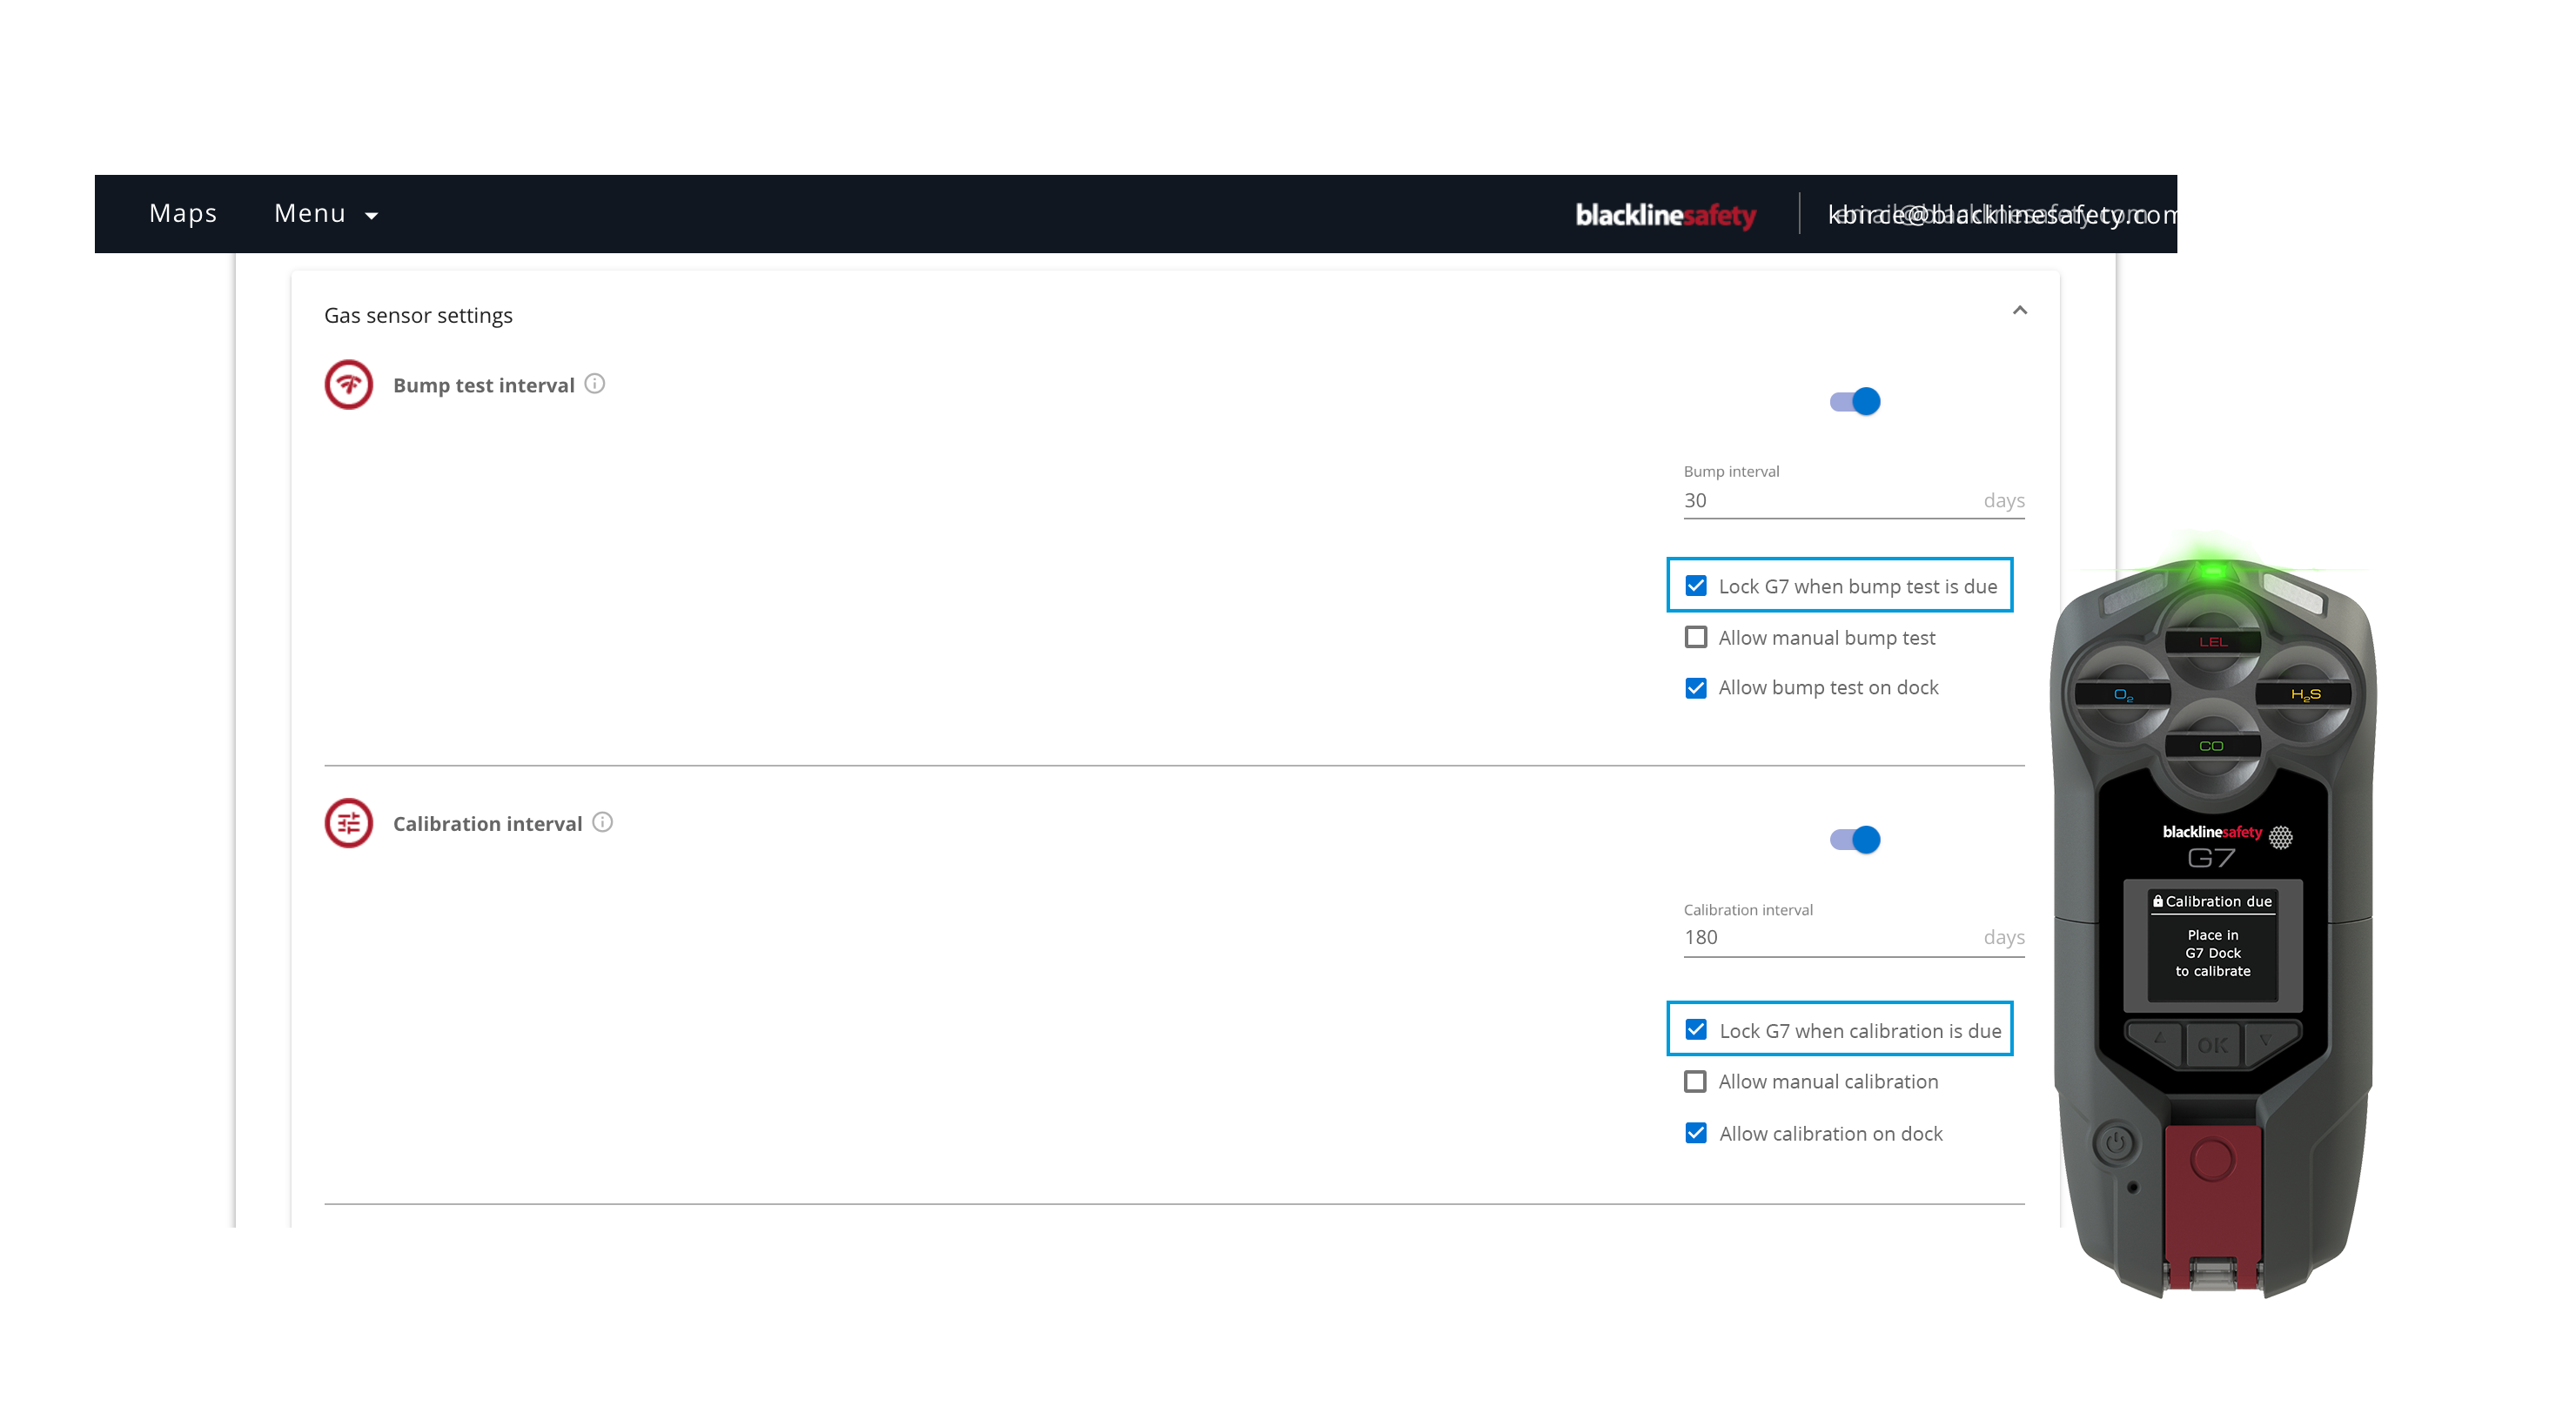Uncheck Lock G7 when calibration is due
This screenshot has width=2576, height=1413.
click(1696, 1030)
